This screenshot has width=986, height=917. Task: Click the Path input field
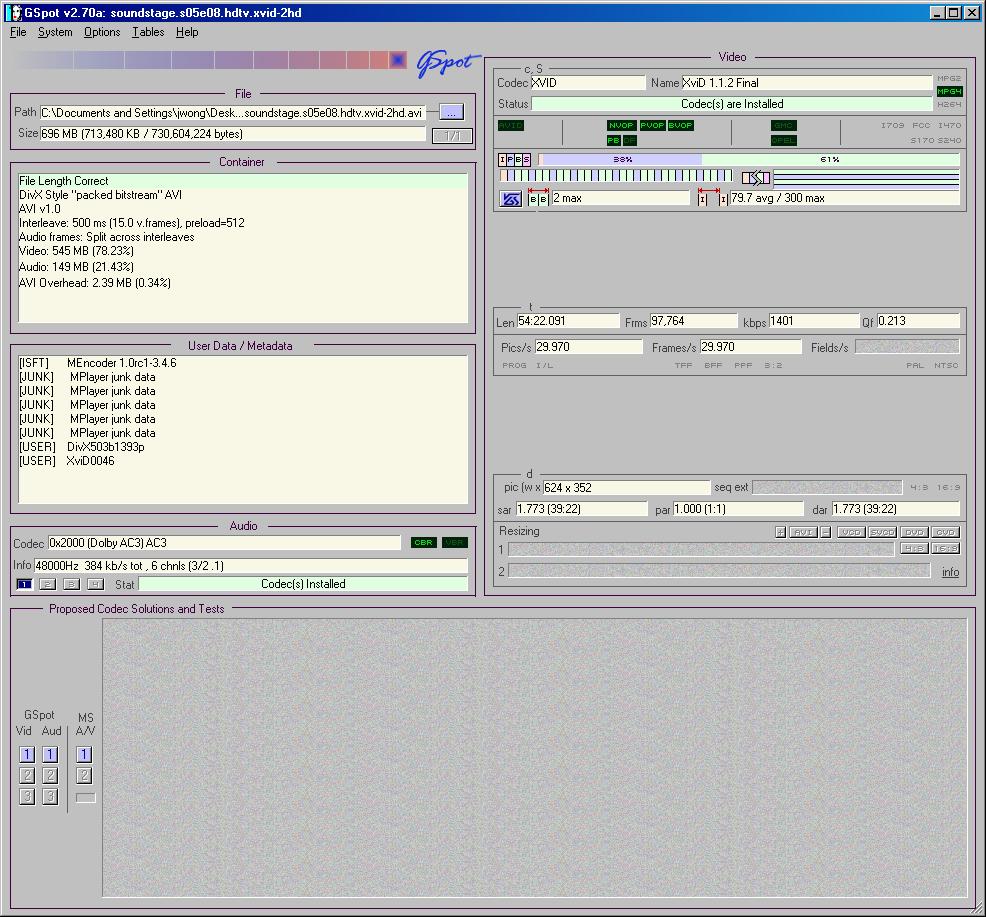pos(233,113)
